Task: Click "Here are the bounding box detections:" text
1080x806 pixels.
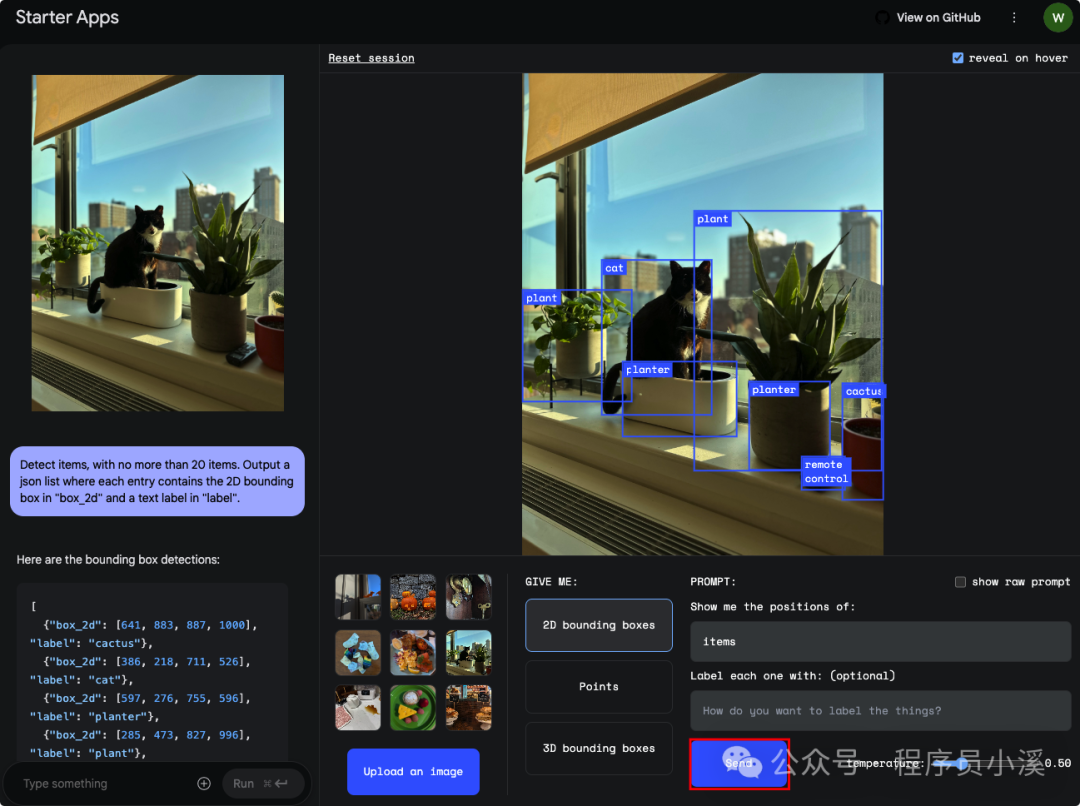Action: click(x=118, y=559)
